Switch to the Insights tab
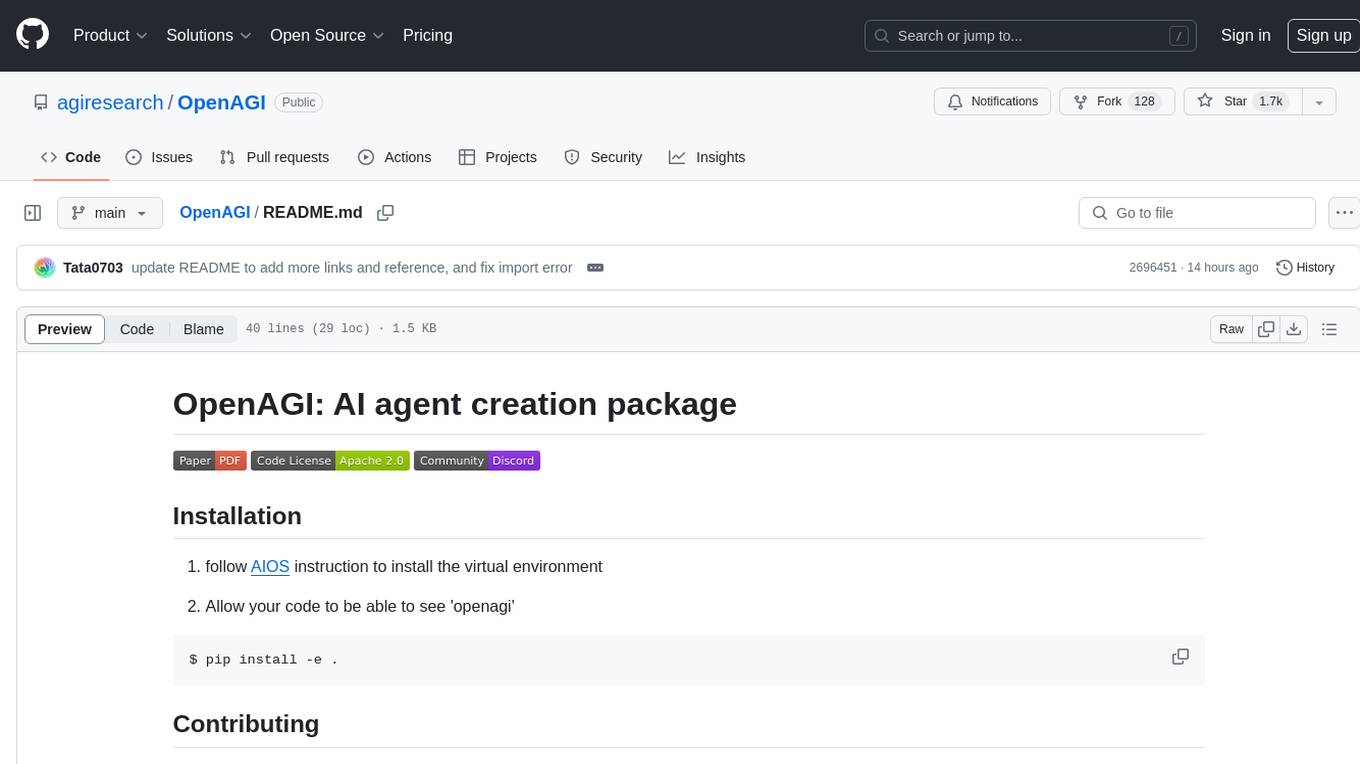The width and height of the screenshot is (1360, 764). pyautogui.click(x=707, y=157)
